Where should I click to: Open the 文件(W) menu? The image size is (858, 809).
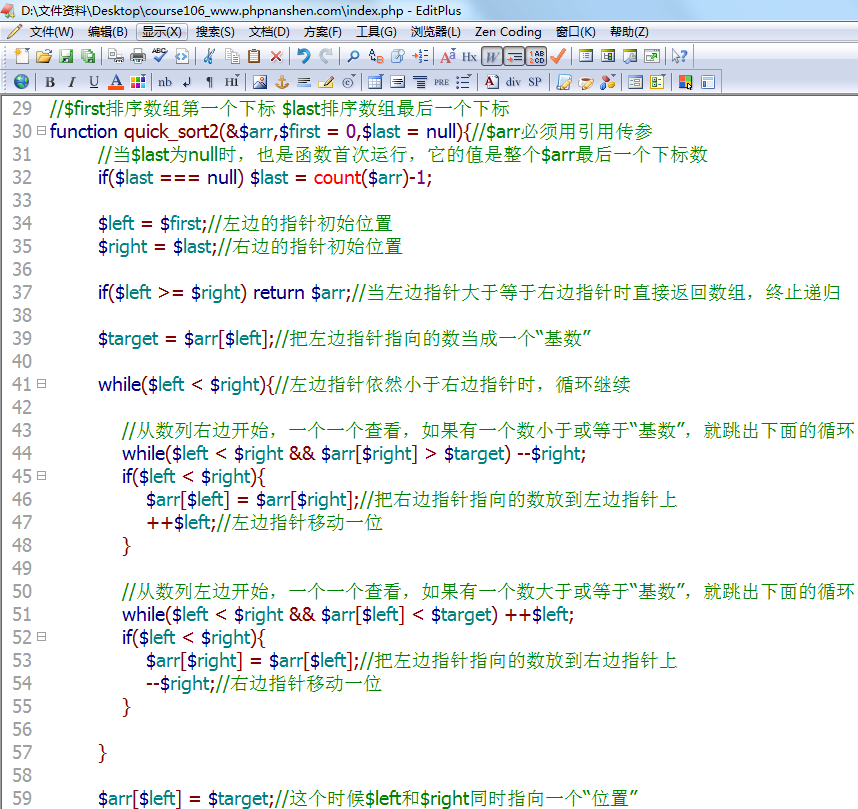pos(51,32)
